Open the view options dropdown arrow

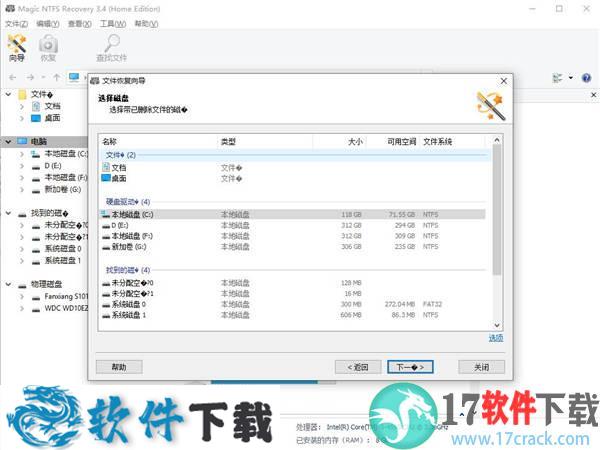[x=571, y=77]
